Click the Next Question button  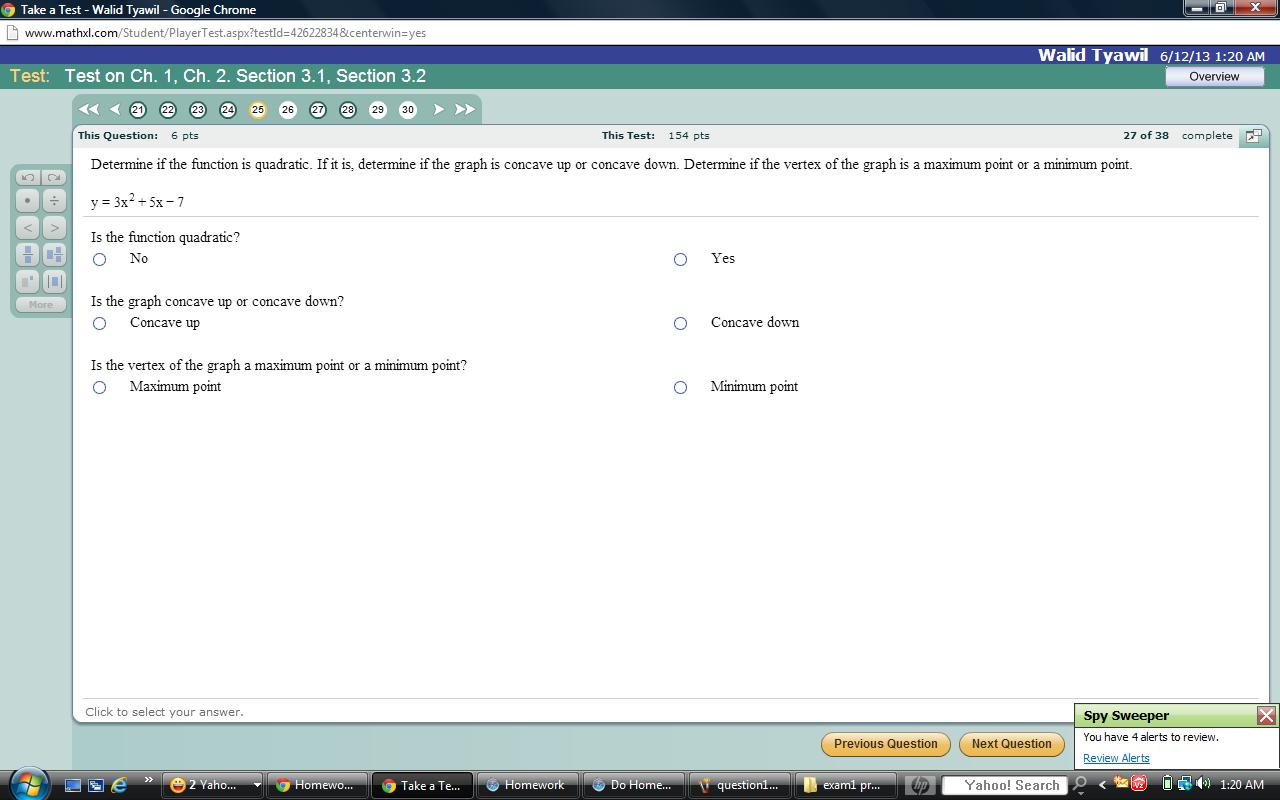pos(1011,744)
